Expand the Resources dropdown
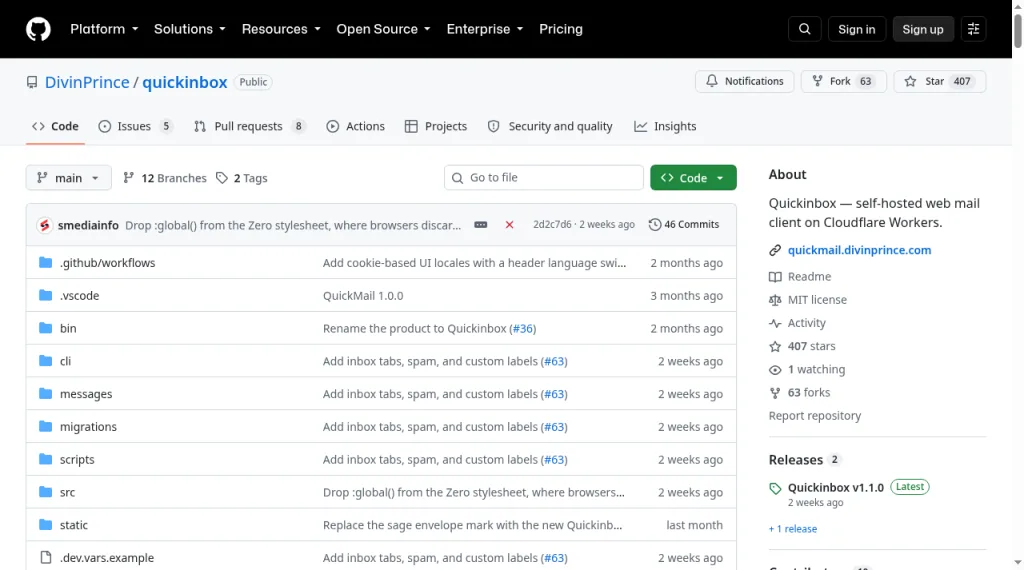The image size is (1024, 570). (x=281, y=29)
